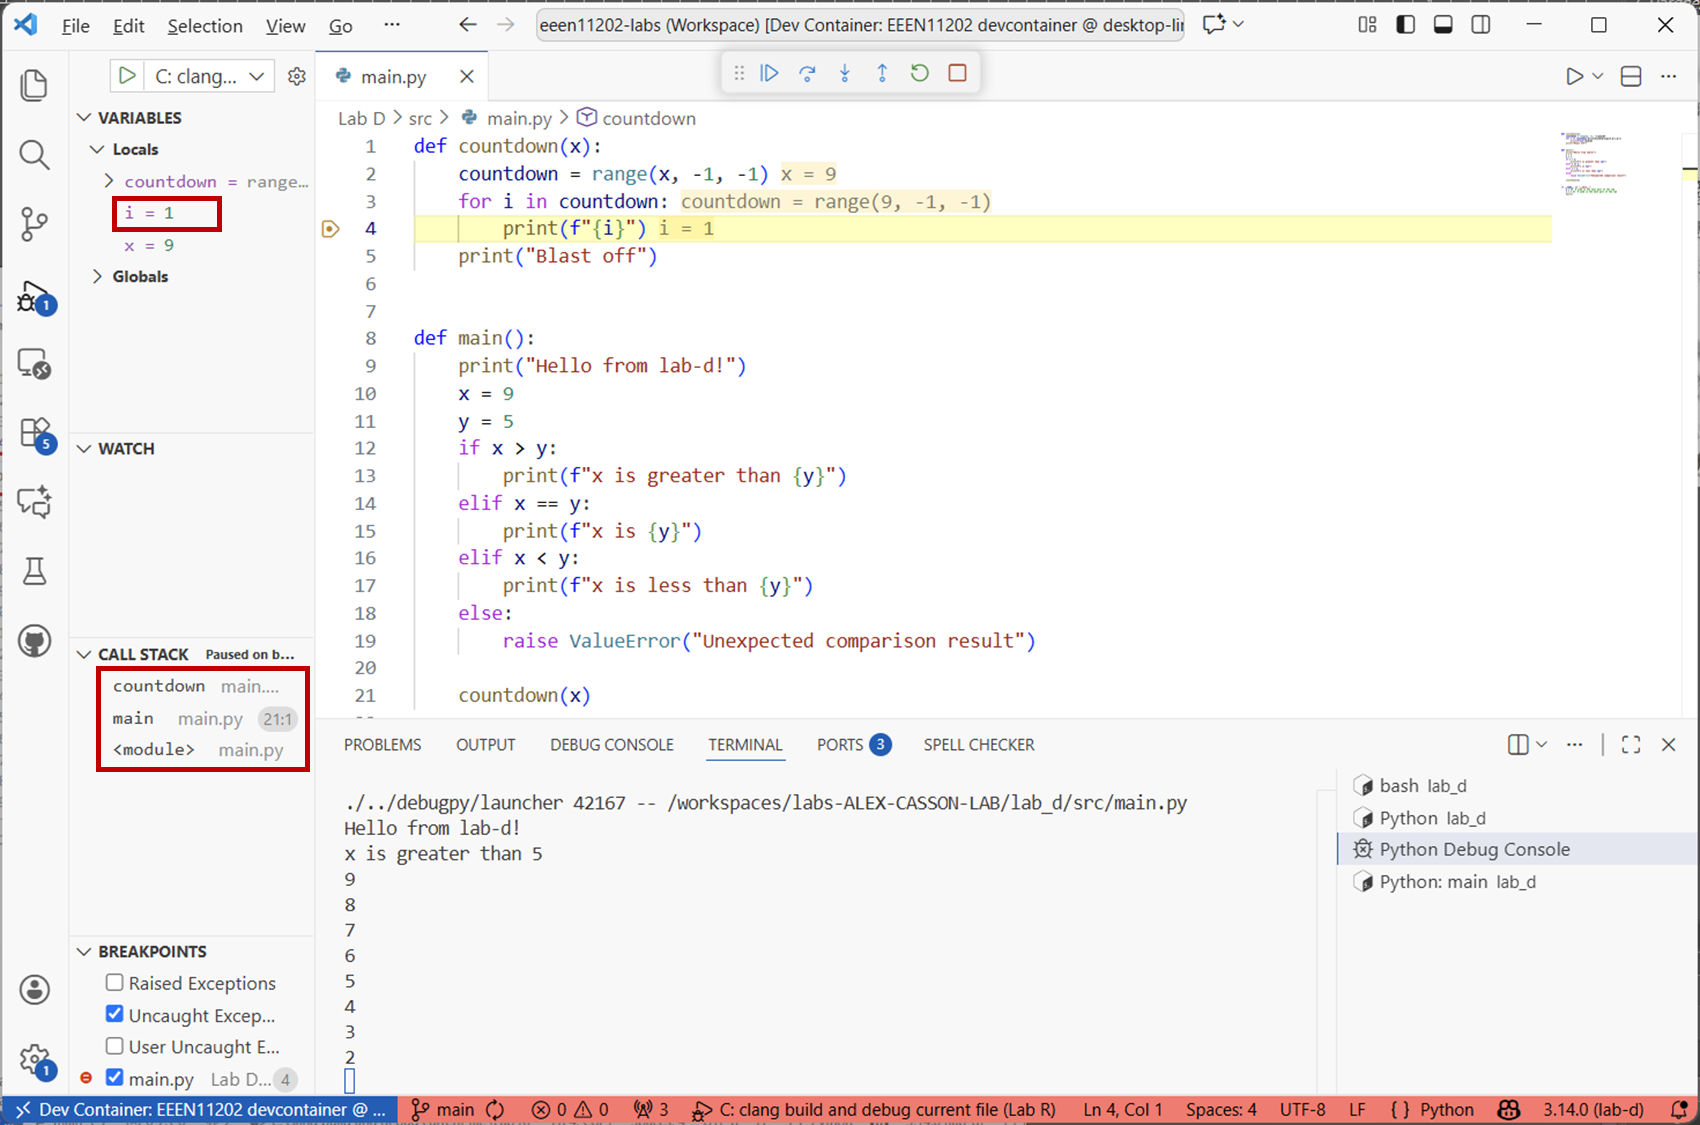Select the main frame in call stack
This screenshot has height=1125, width=1700.
(x=134, y=719)
